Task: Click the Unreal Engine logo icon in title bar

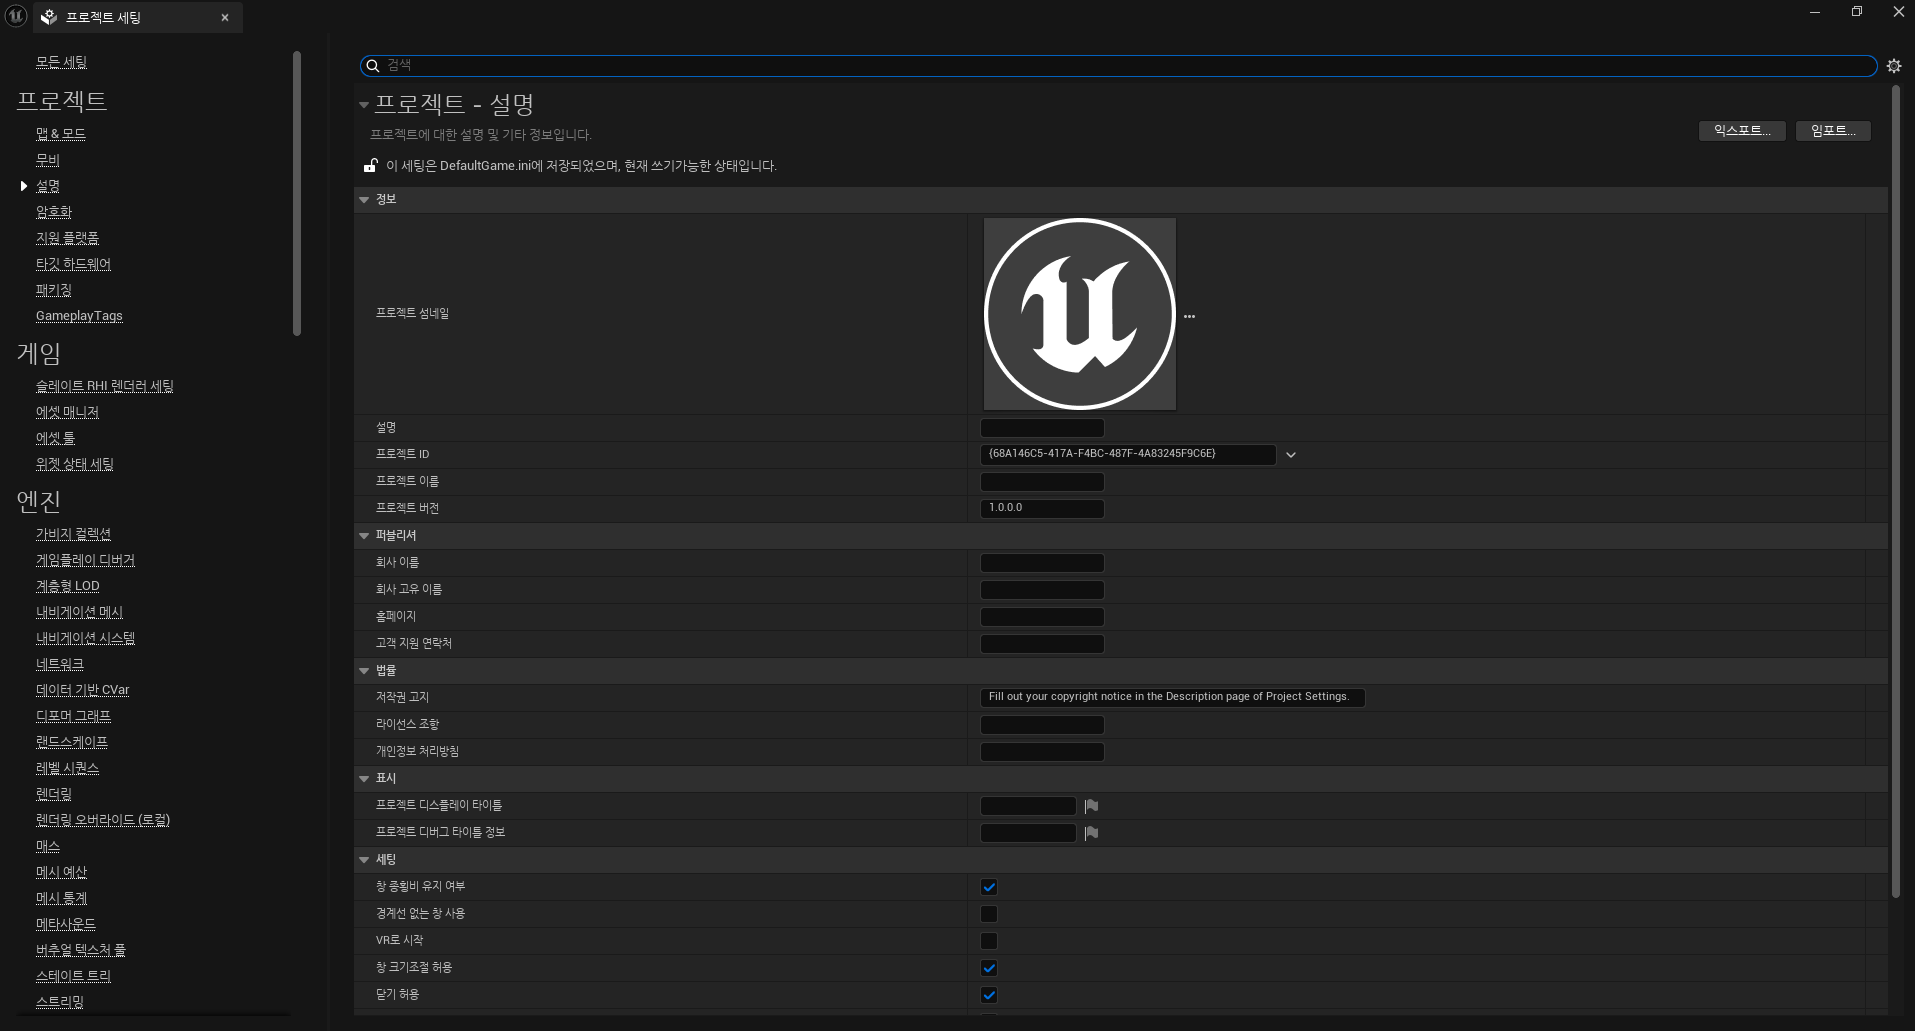Action: (x=16, y=16)
